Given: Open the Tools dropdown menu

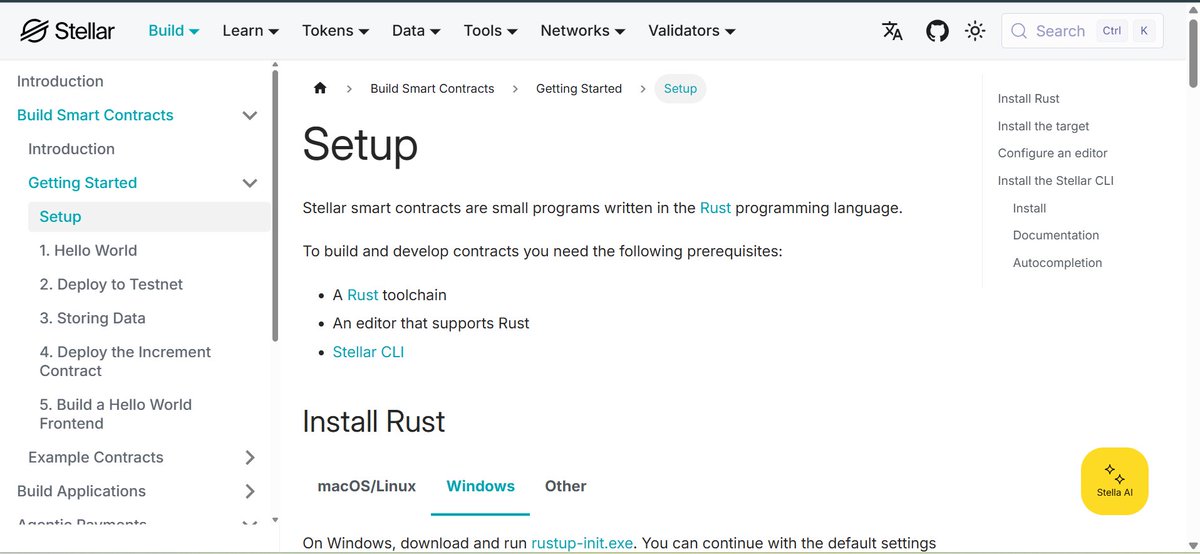Looking at the screenshot, I should click(x=491, y=31).
